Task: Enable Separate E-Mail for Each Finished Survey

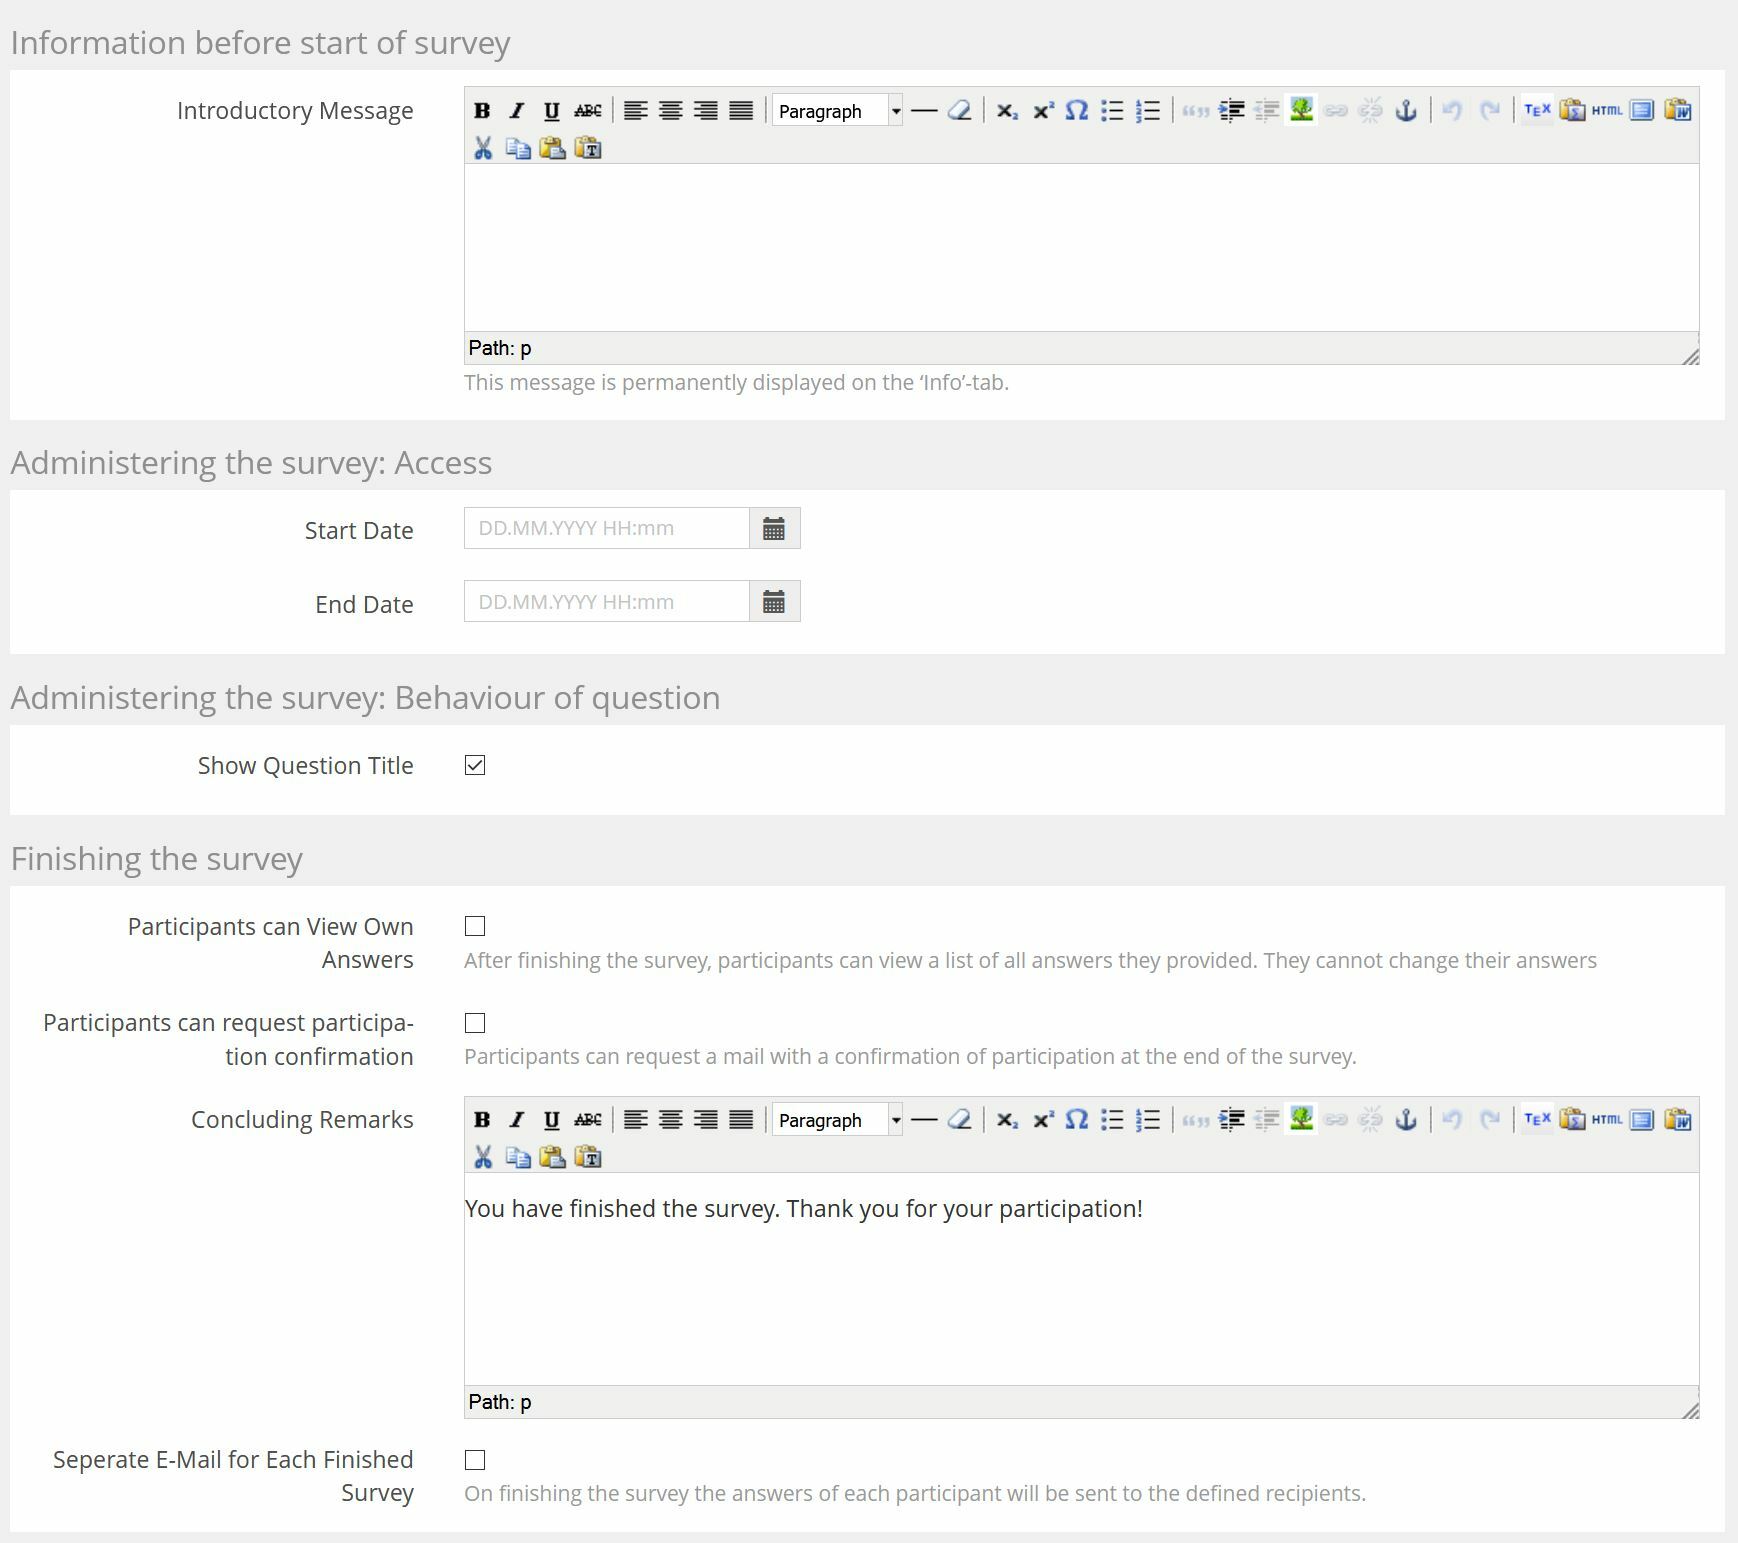Action: tap(475, 1460)
